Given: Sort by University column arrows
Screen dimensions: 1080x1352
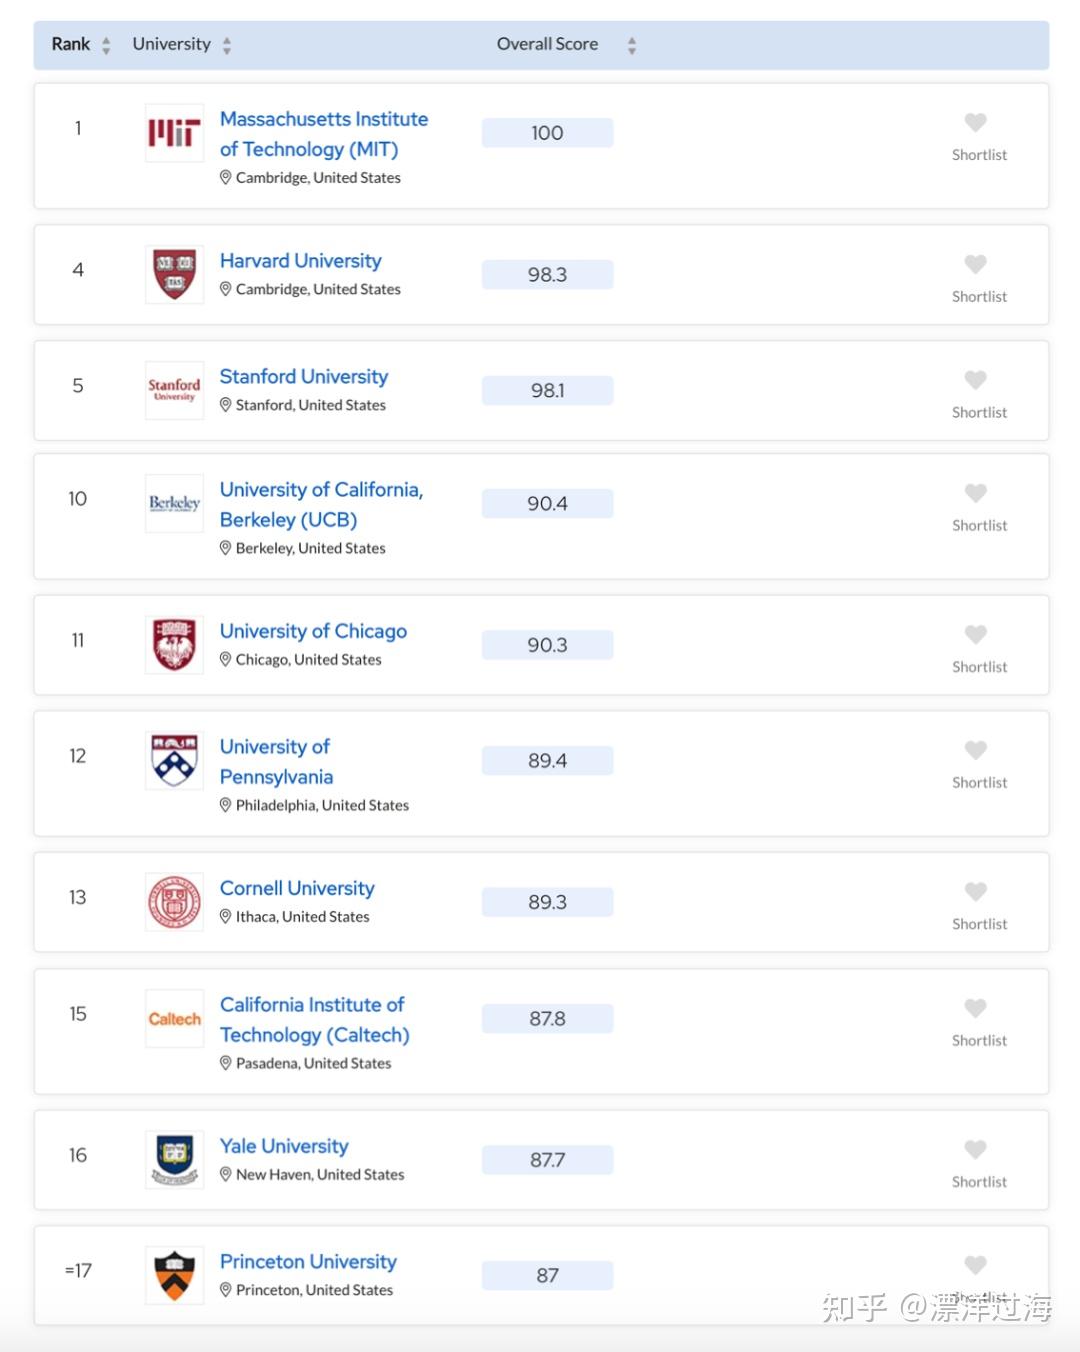Looking at the screenshot, I should [x=227, y=45].
